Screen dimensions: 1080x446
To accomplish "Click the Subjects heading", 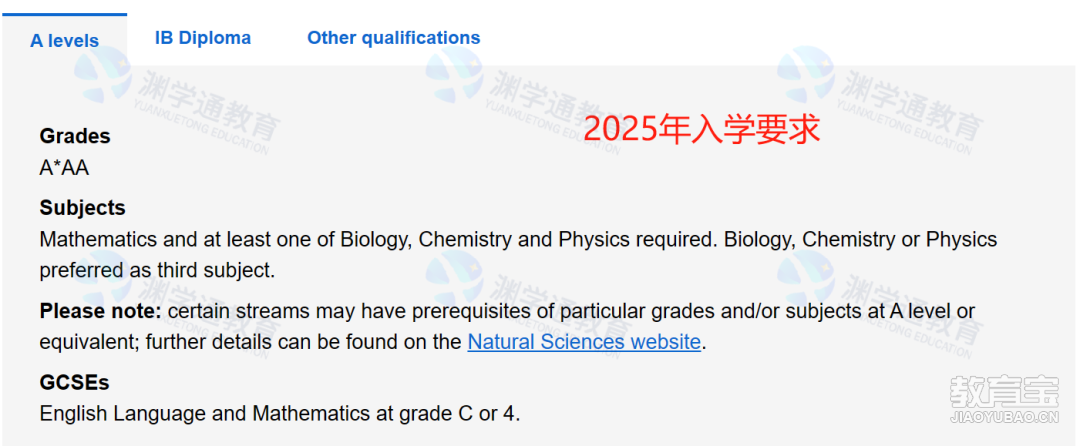I will (83, 208).
